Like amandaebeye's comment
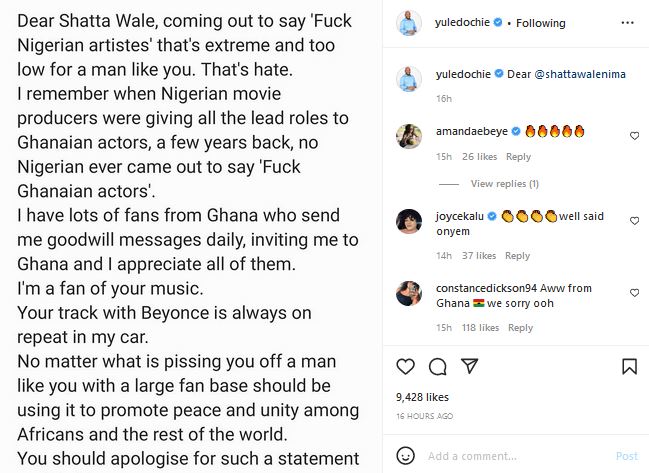The width and height of the screenshot is (649, 473). [634, 135]
